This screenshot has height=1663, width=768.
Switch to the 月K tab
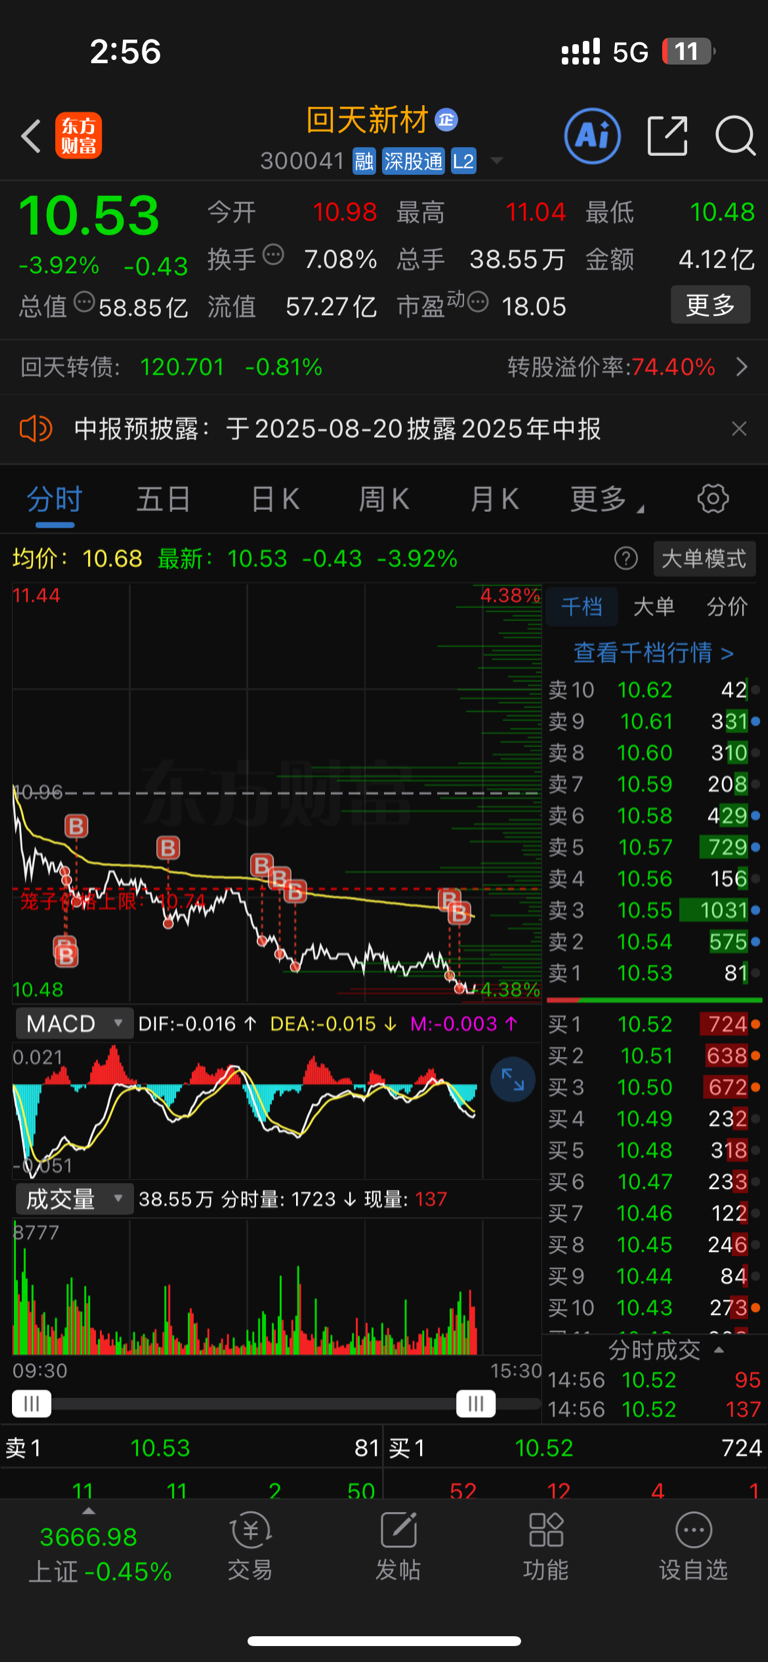[494, 499]
